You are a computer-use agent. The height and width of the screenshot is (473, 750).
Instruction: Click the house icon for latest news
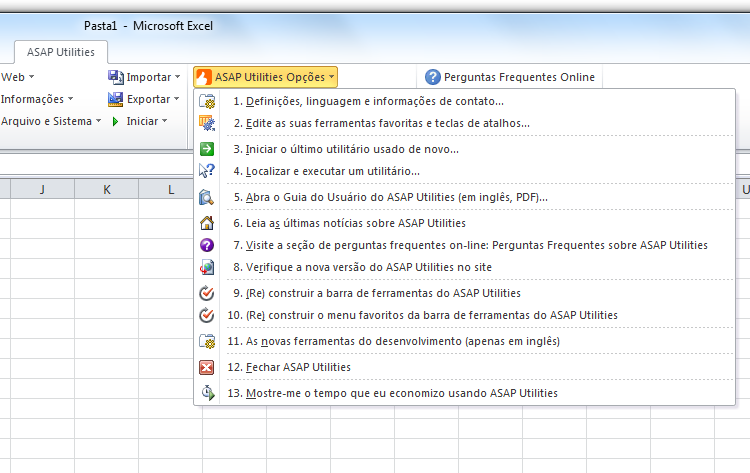(x=207, y=223)
